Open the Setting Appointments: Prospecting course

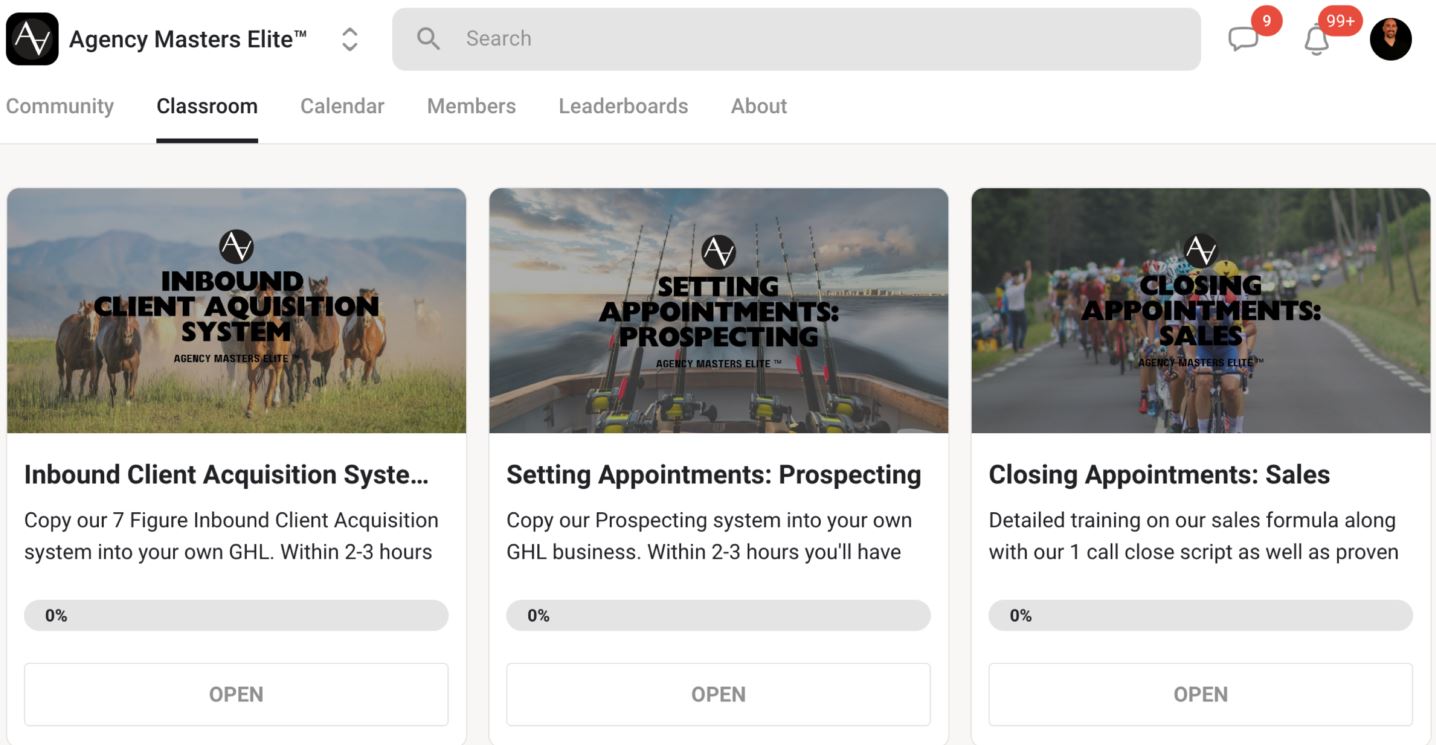pos(718,694)
